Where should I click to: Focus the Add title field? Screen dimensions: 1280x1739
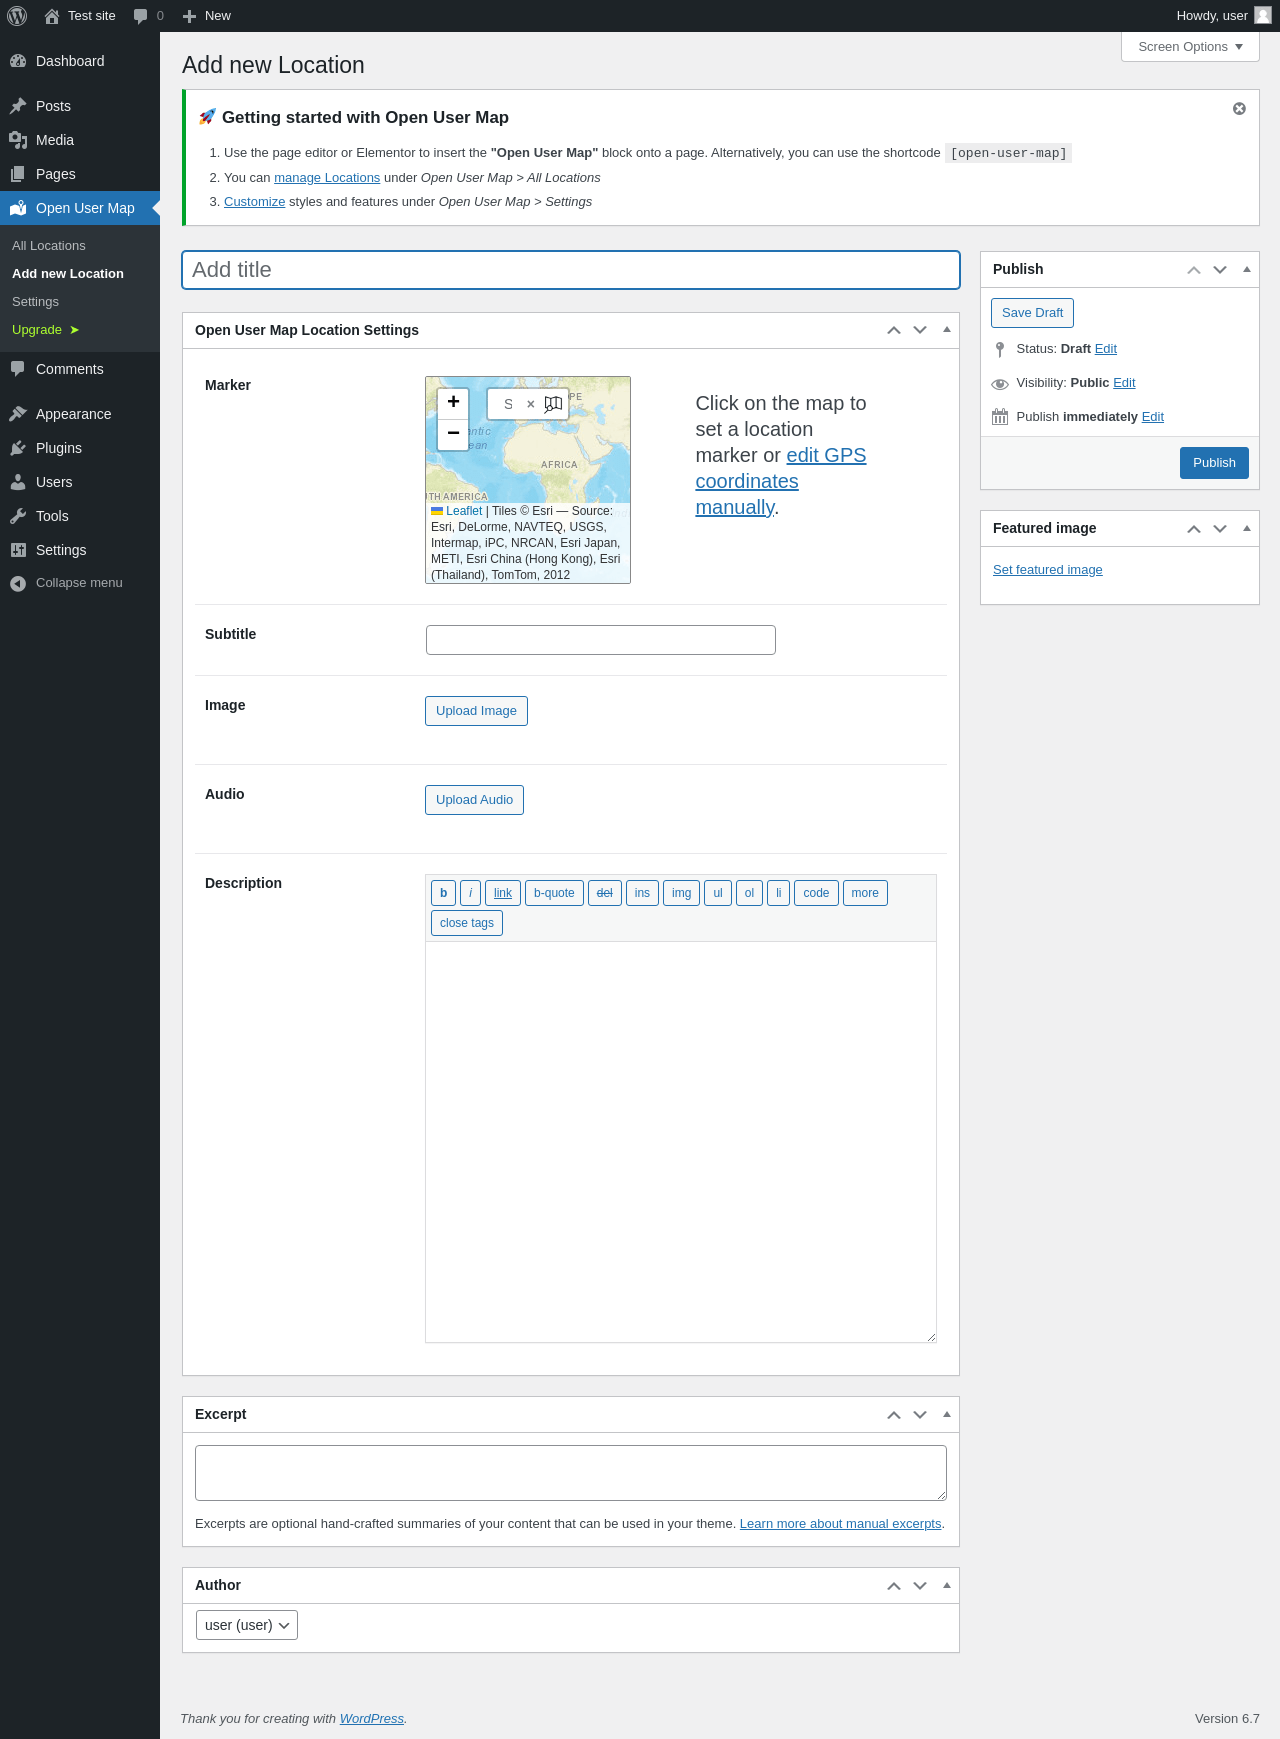click(571, 270)
